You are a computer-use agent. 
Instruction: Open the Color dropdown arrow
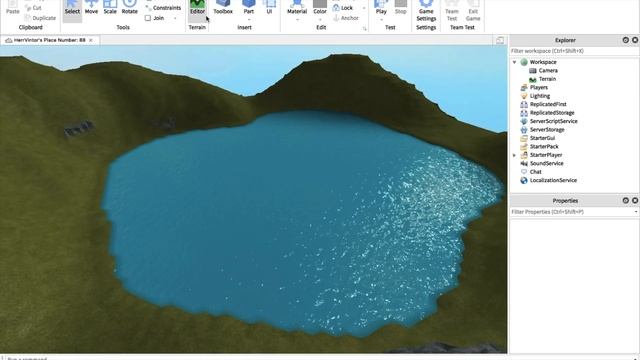pos(320,20)
